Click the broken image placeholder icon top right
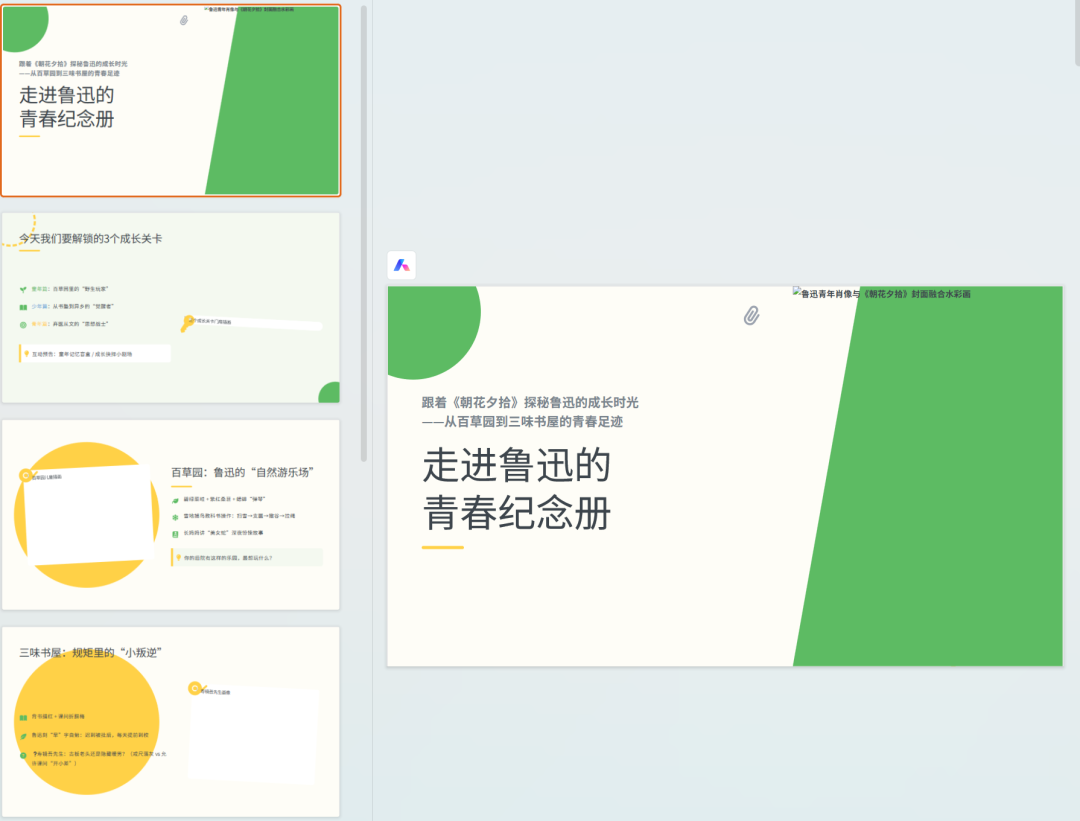1080x821 pixels. click(x=795, y=294)
